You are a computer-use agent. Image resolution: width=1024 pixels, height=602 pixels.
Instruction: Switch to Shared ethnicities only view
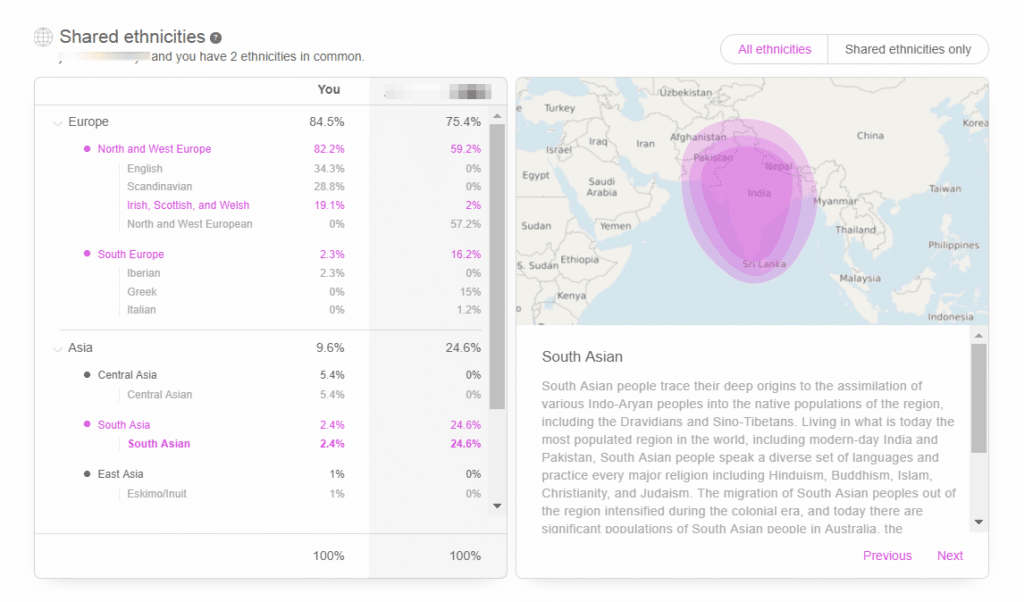tap(907, 49)
